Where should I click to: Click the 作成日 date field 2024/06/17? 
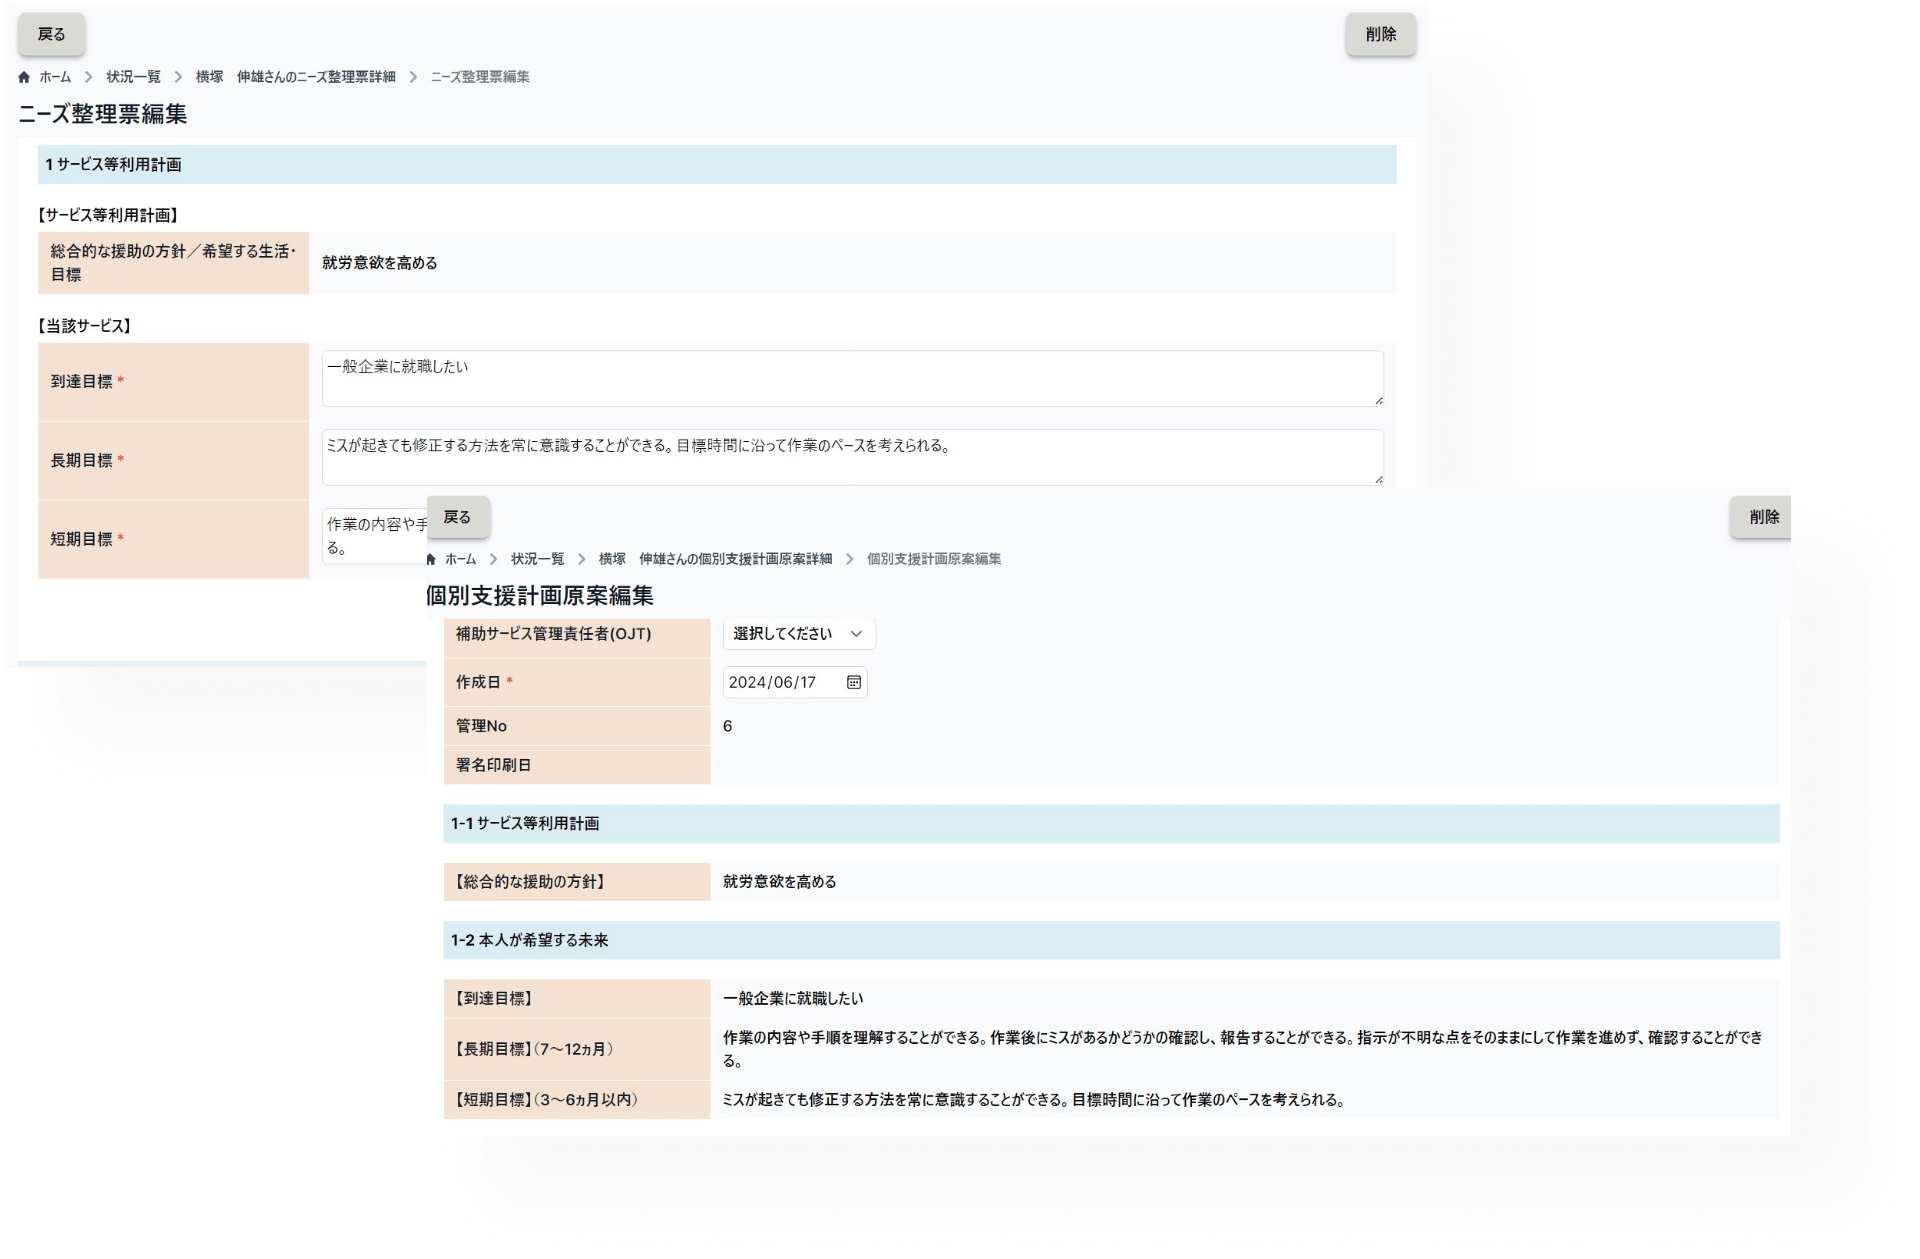point(794,682)
